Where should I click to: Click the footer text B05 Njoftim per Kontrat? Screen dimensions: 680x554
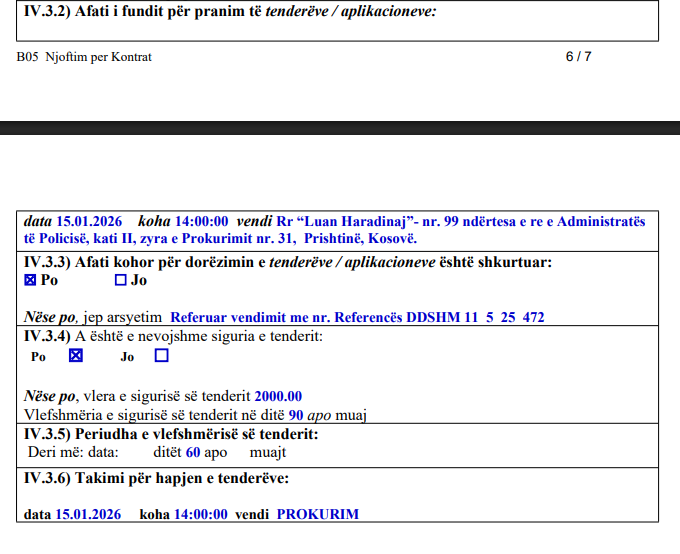pos(84,57)
